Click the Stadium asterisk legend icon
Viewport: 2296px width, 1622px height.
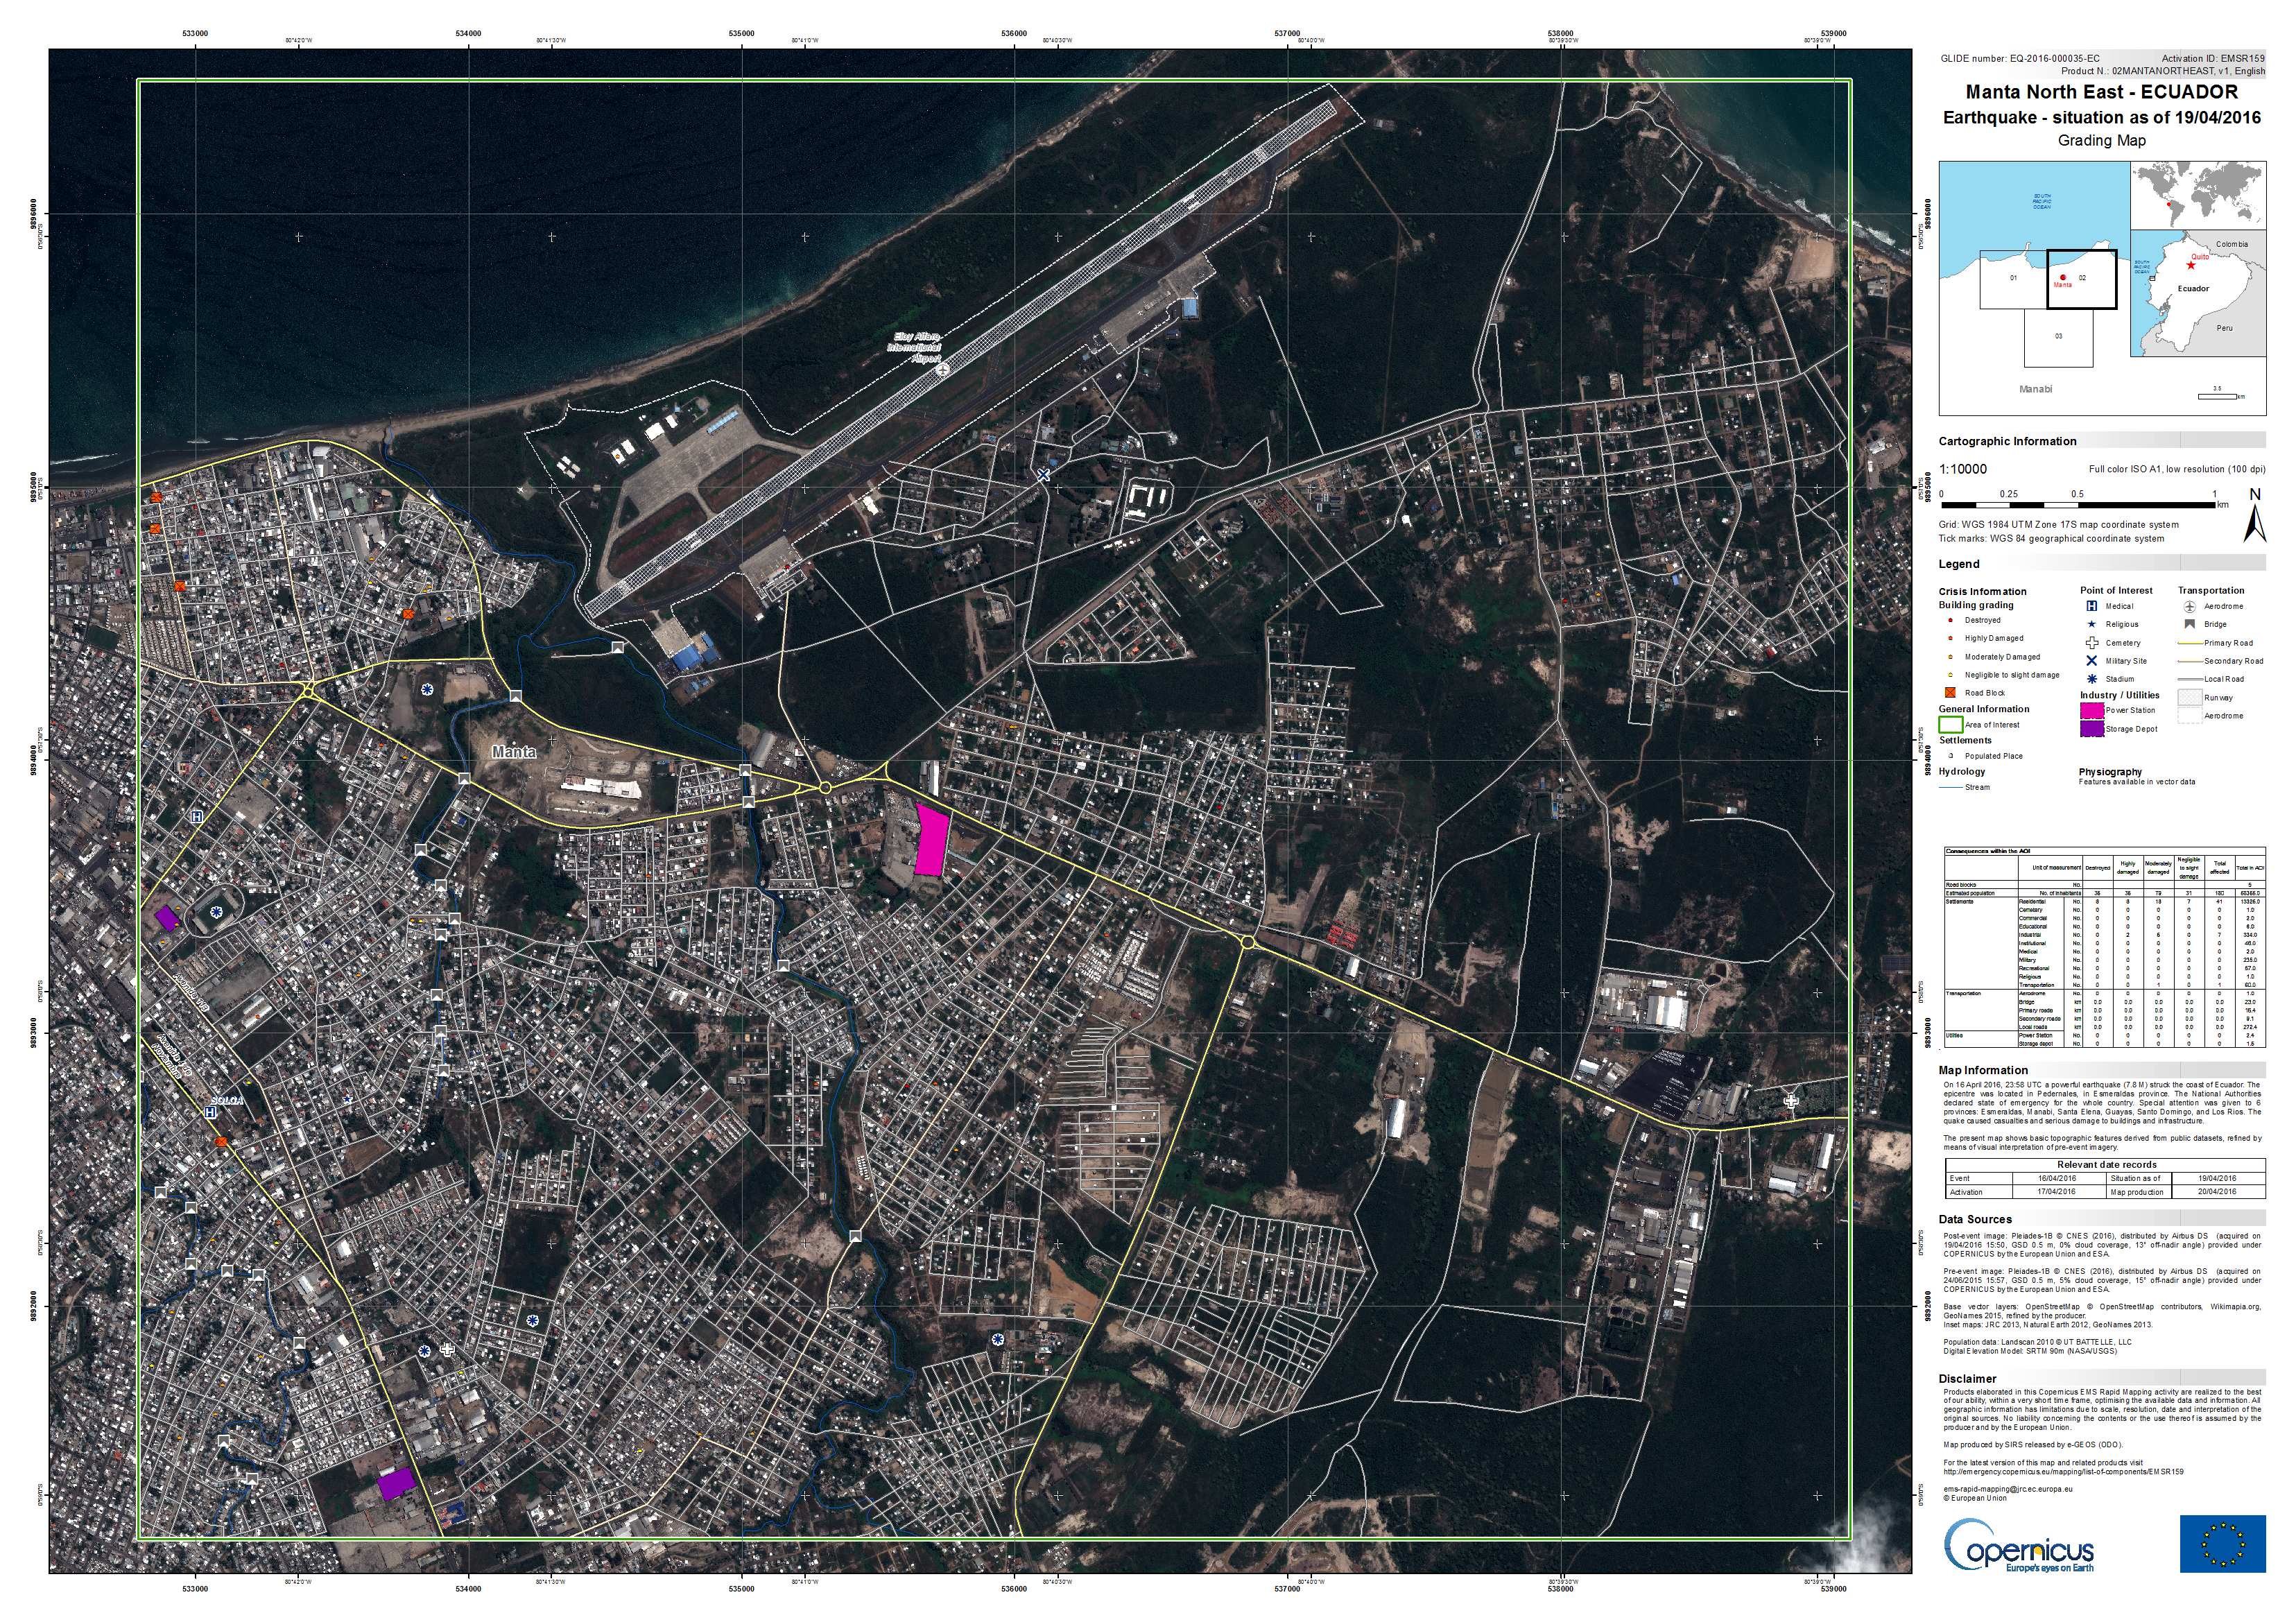[x=2091, y=679]
